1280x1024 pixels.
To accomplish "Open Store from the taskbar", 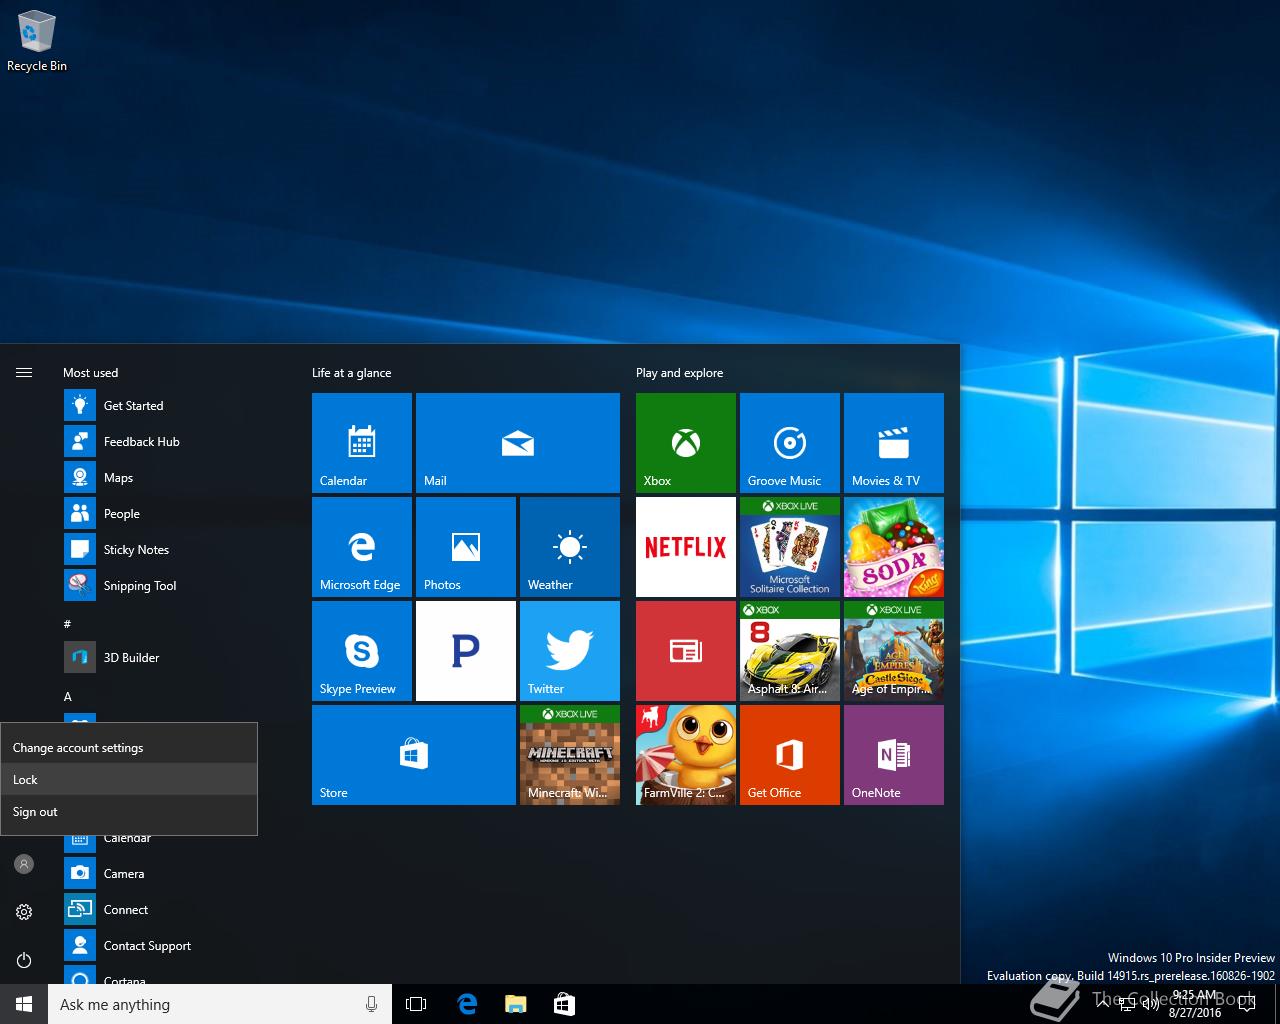I will click(x=564, y=1004).
